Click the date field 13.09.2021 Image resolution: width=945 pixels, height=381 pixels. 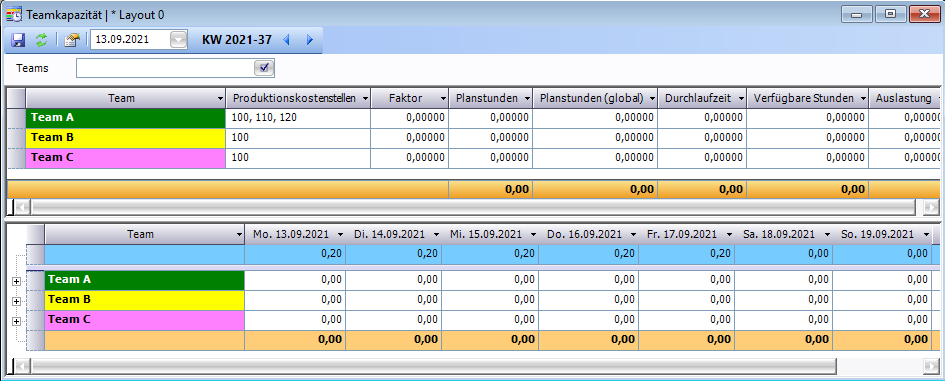pyautogui.click(x=131, y=40)
